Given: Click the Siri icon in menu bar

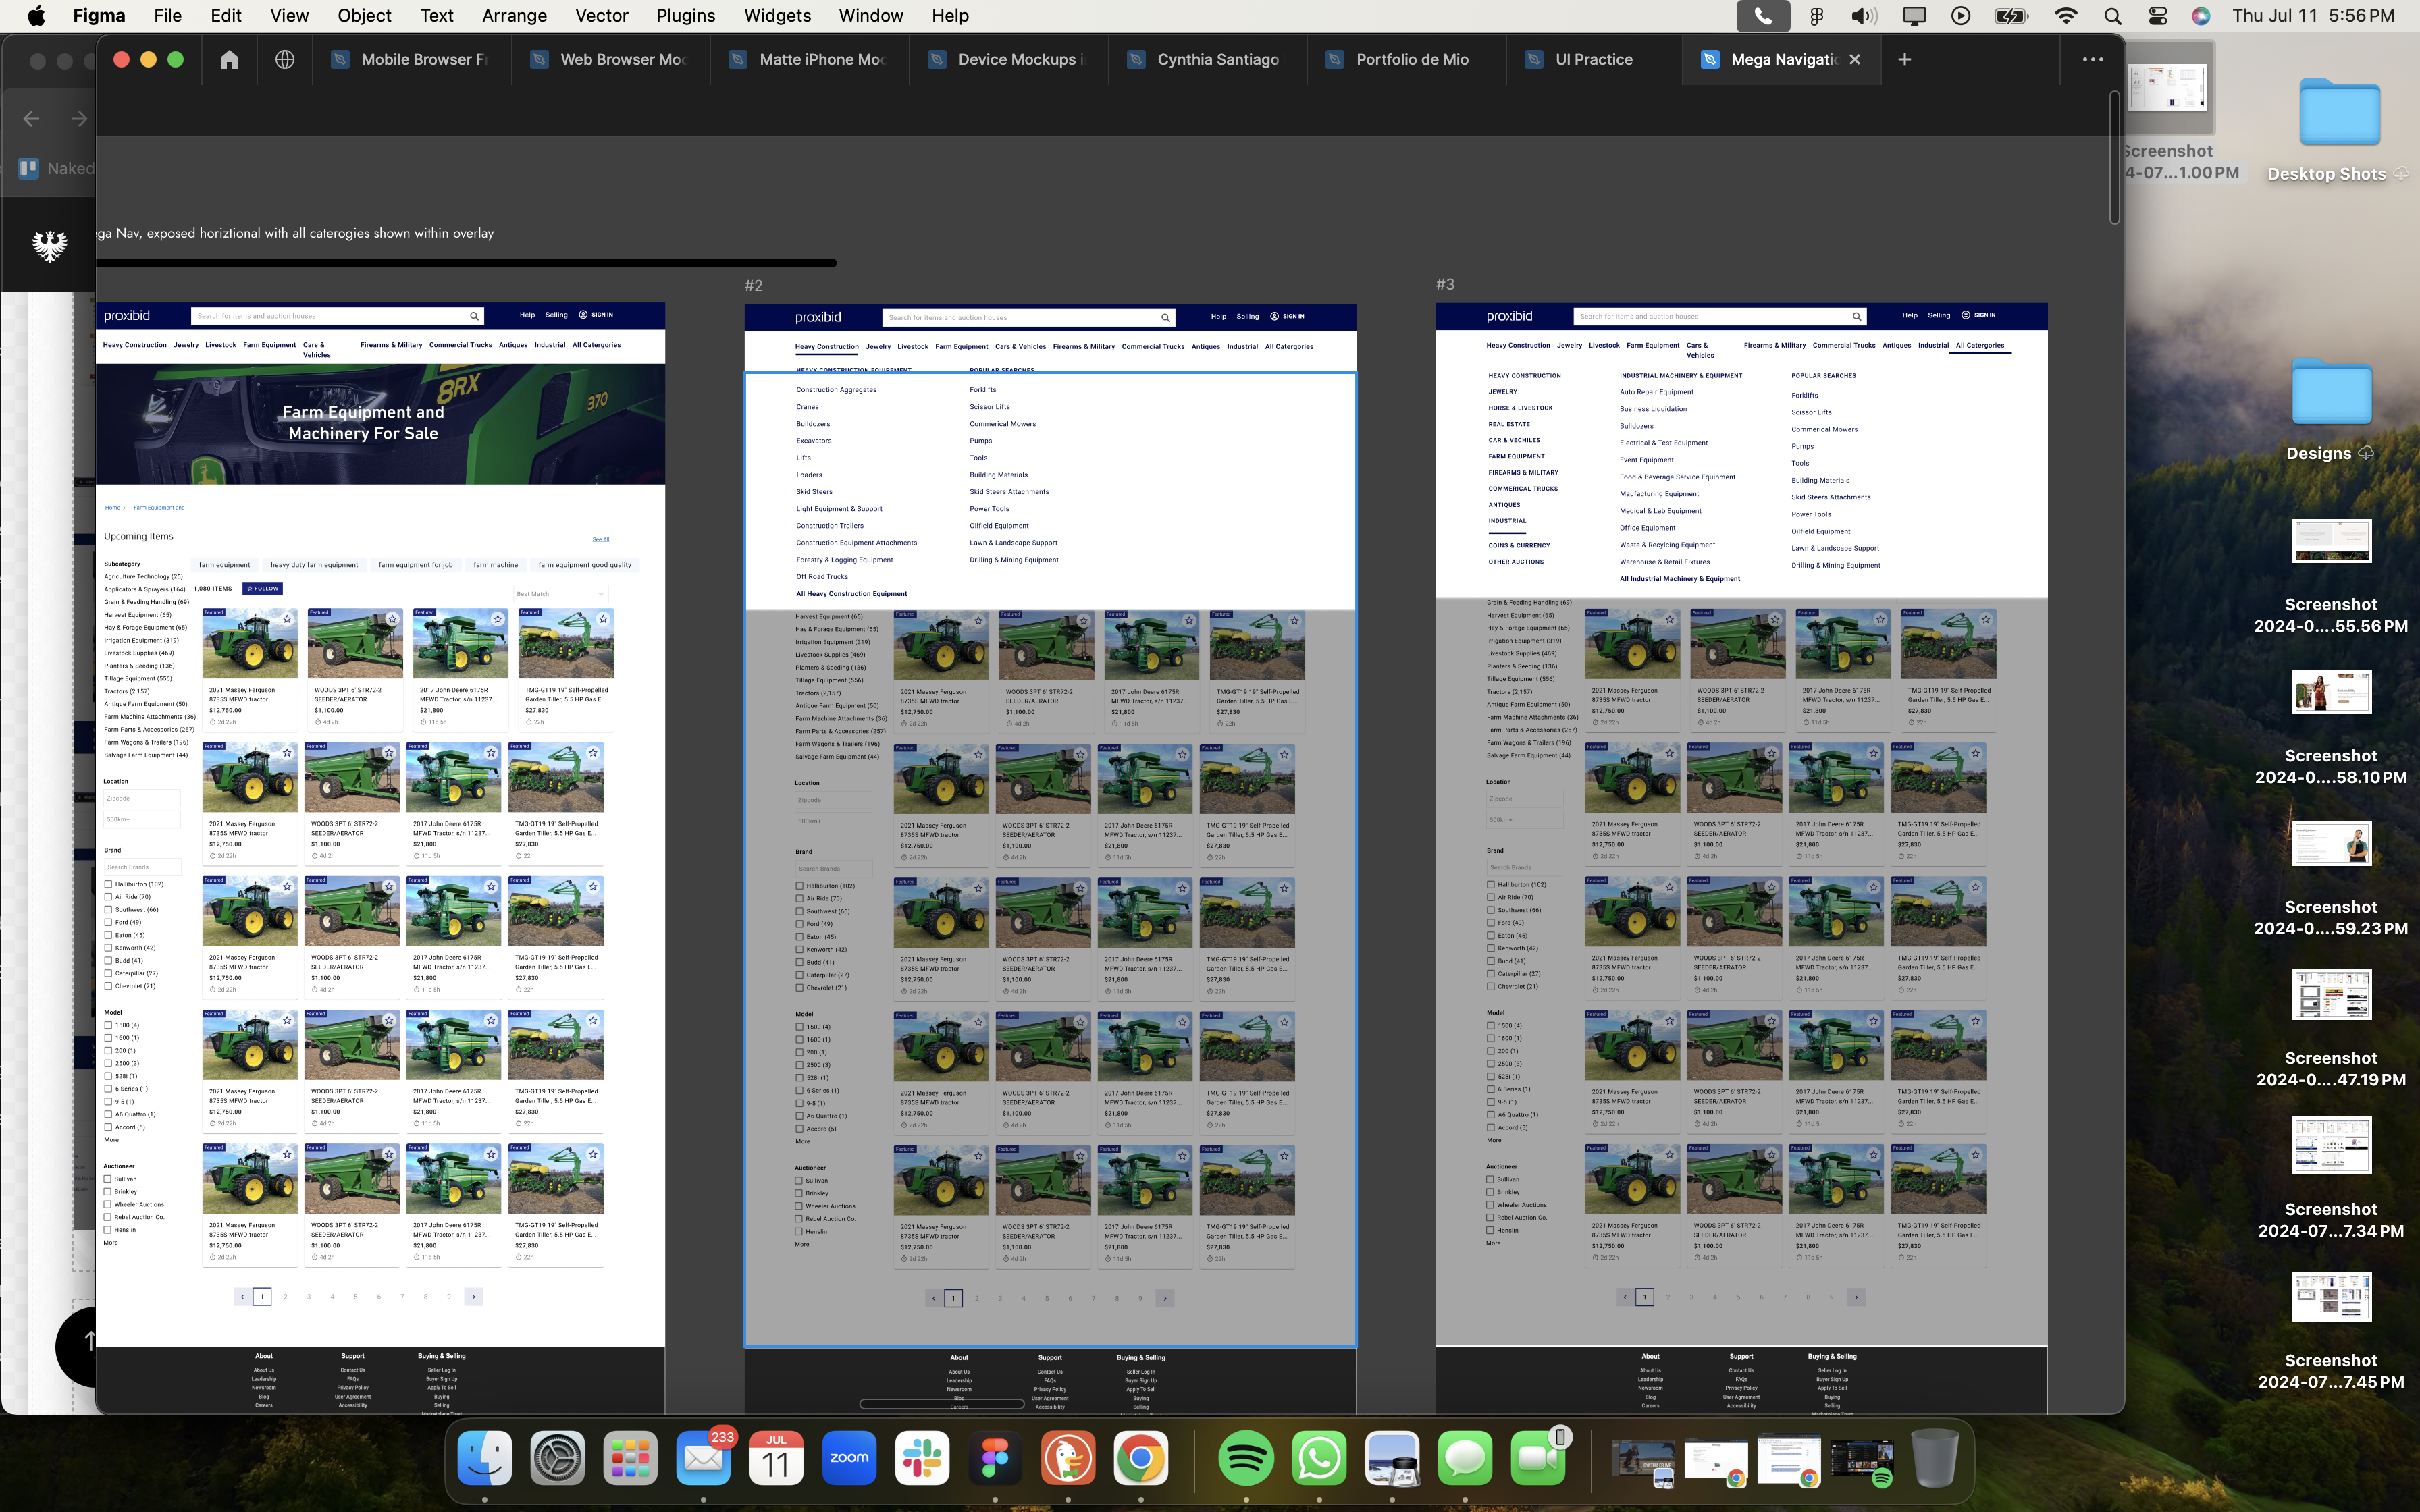Looking at the screenshot, I should coord(2201,16).
